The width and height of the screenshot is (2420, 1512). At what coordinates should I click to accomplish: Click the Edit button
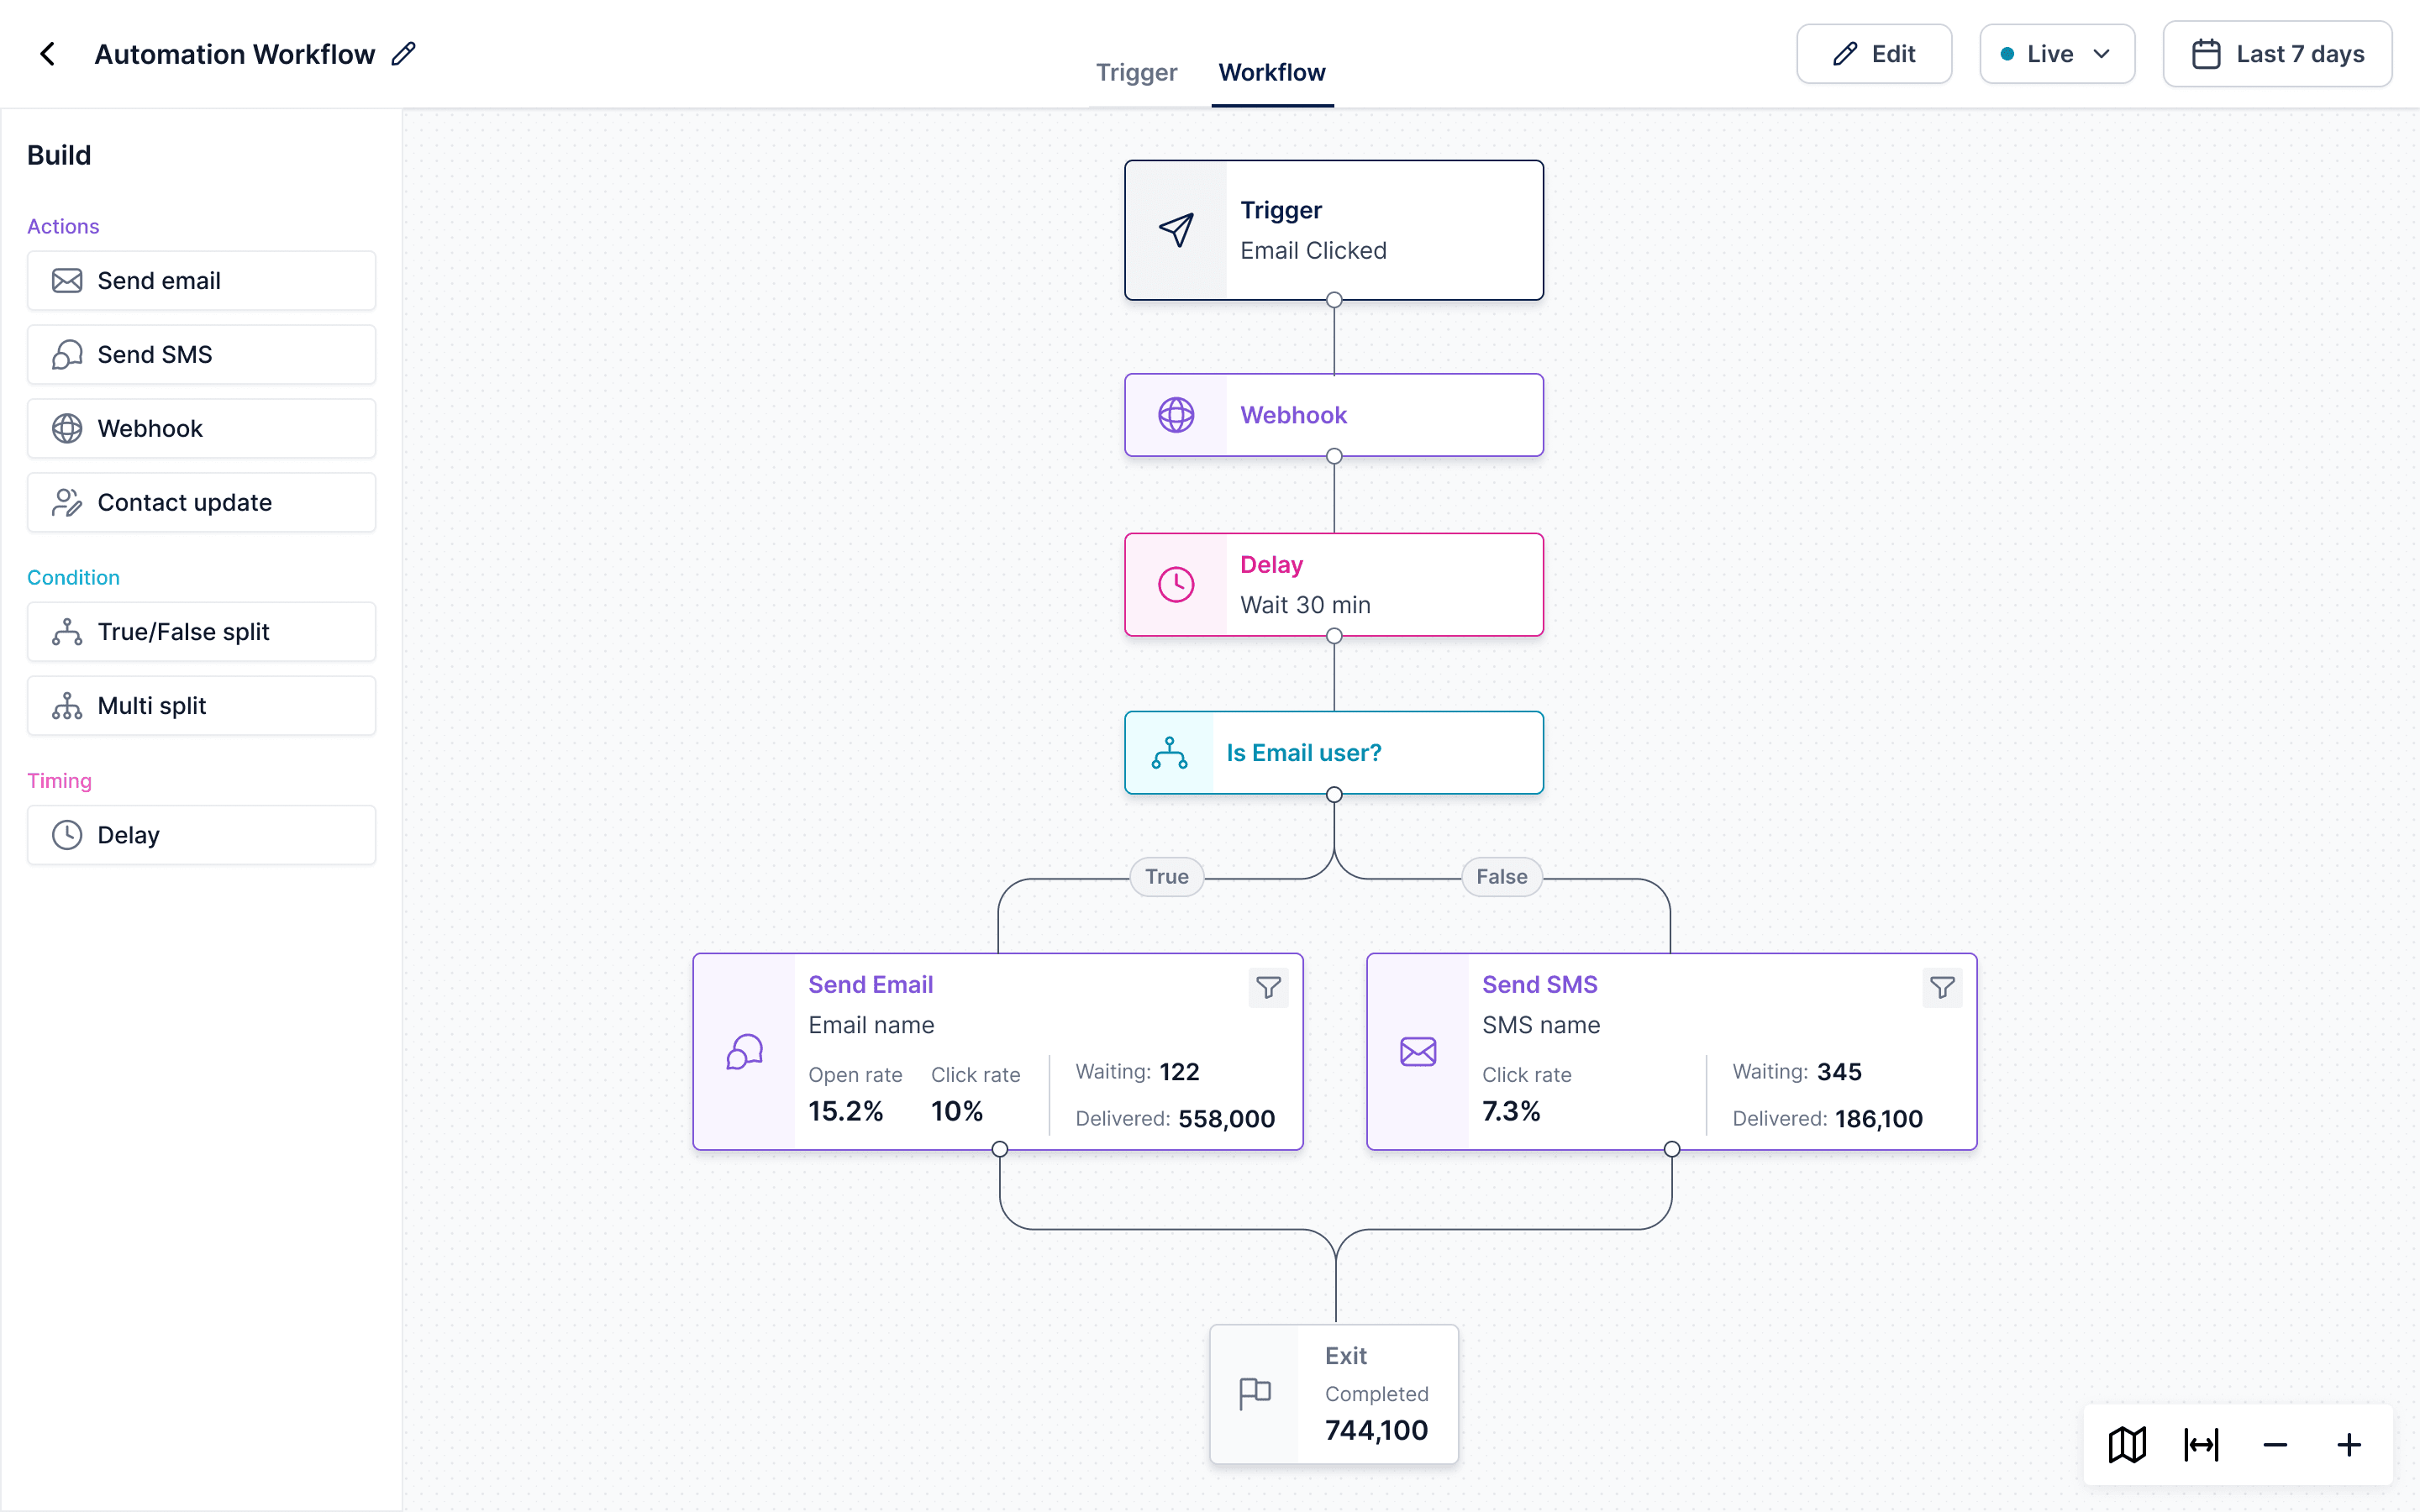(1874, 54)
